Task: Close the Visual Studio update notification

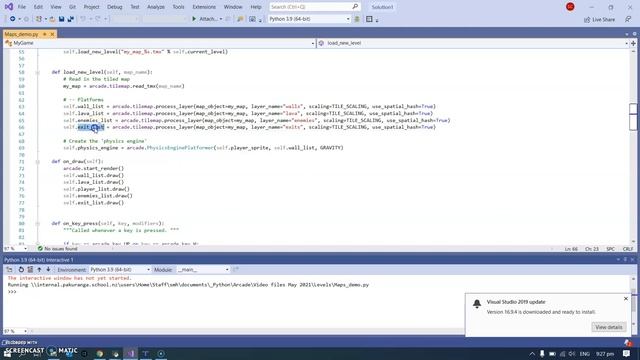Action: [626, 299]
